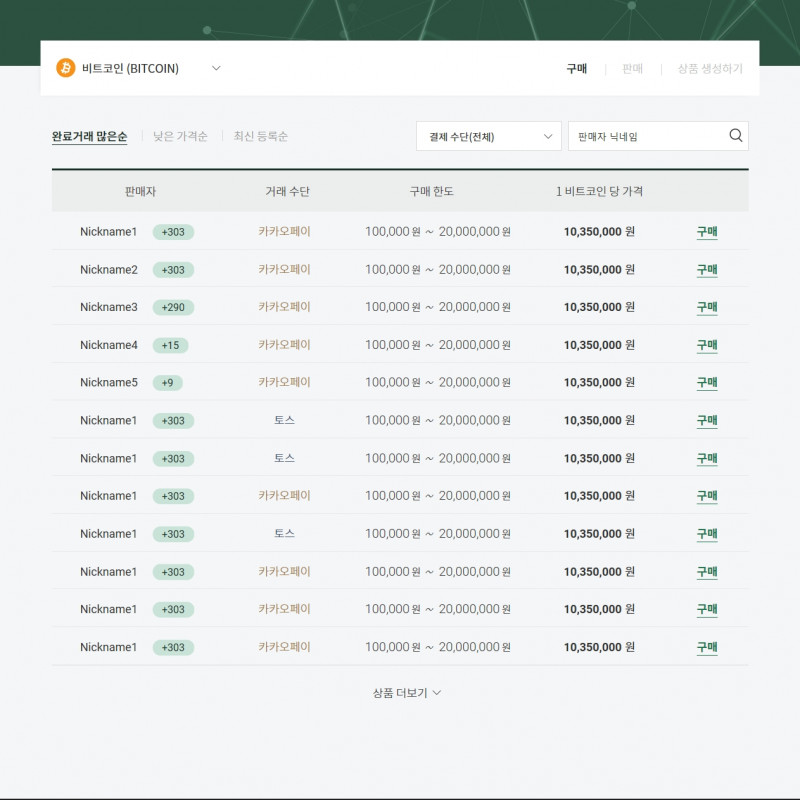Click the +290 badge next to Nickname3

173,308
